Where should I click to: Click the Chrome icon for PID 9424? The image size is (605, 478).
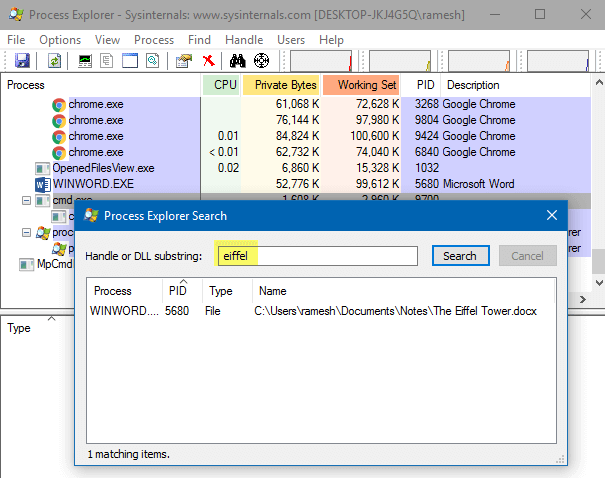pos(59,137)
